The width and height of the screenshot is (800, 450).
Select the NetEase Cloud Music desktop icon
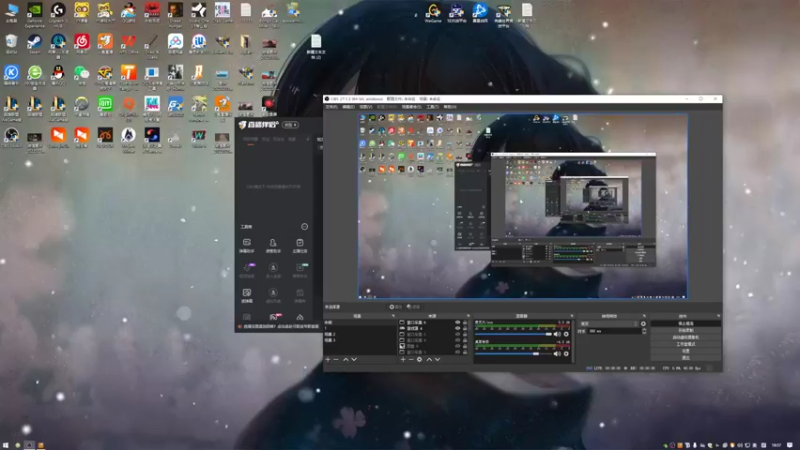click(x=81, y=44)
